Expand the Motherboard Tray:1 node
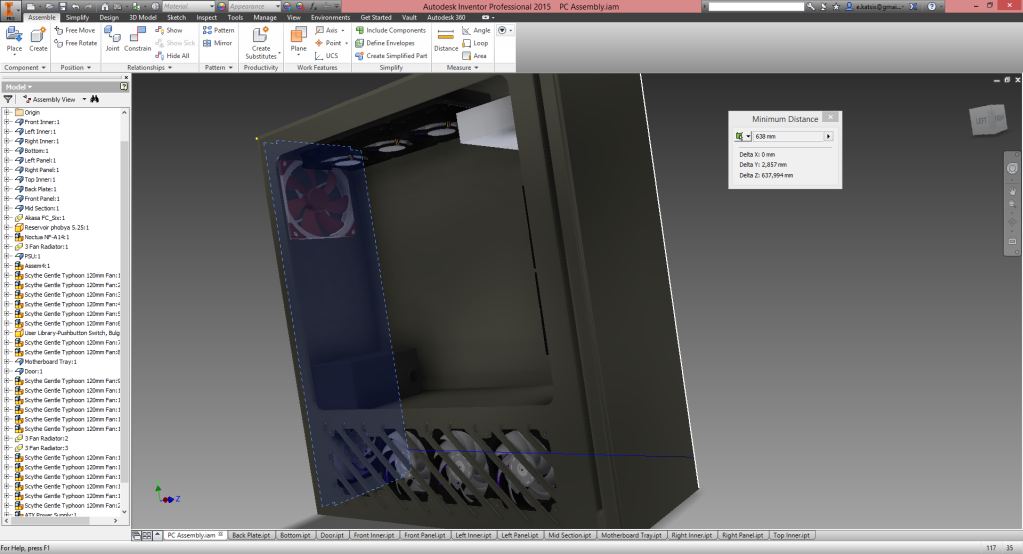 [x=7, y=362]
